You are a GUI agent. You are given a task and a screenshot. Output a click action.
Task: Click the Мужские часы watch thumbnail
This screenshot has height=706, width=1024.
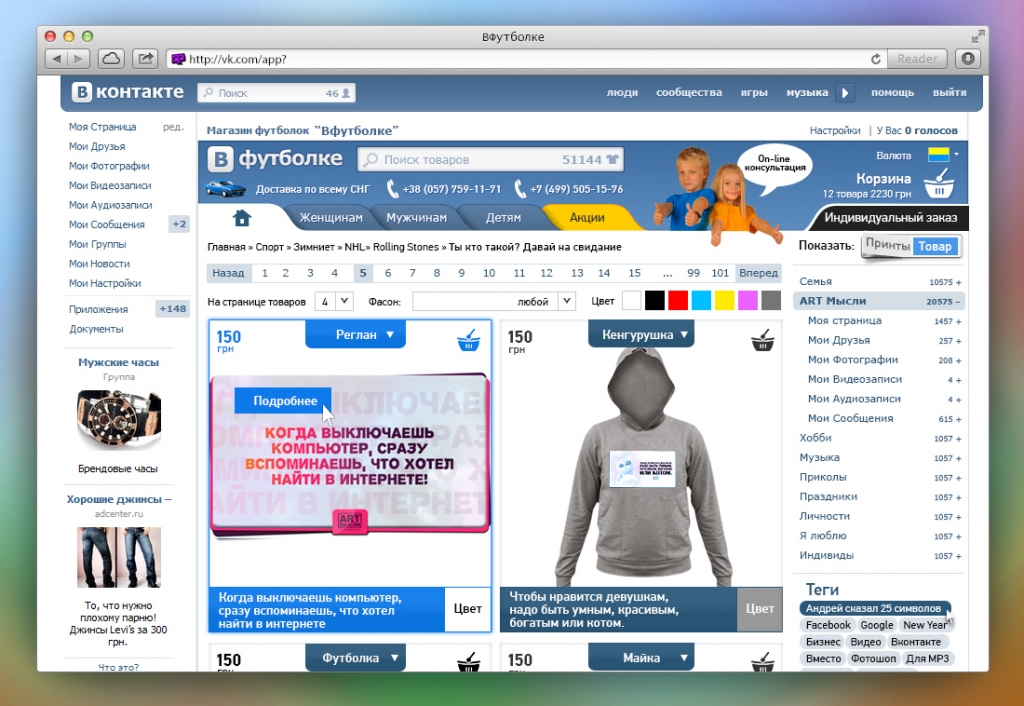coord(118,419)
